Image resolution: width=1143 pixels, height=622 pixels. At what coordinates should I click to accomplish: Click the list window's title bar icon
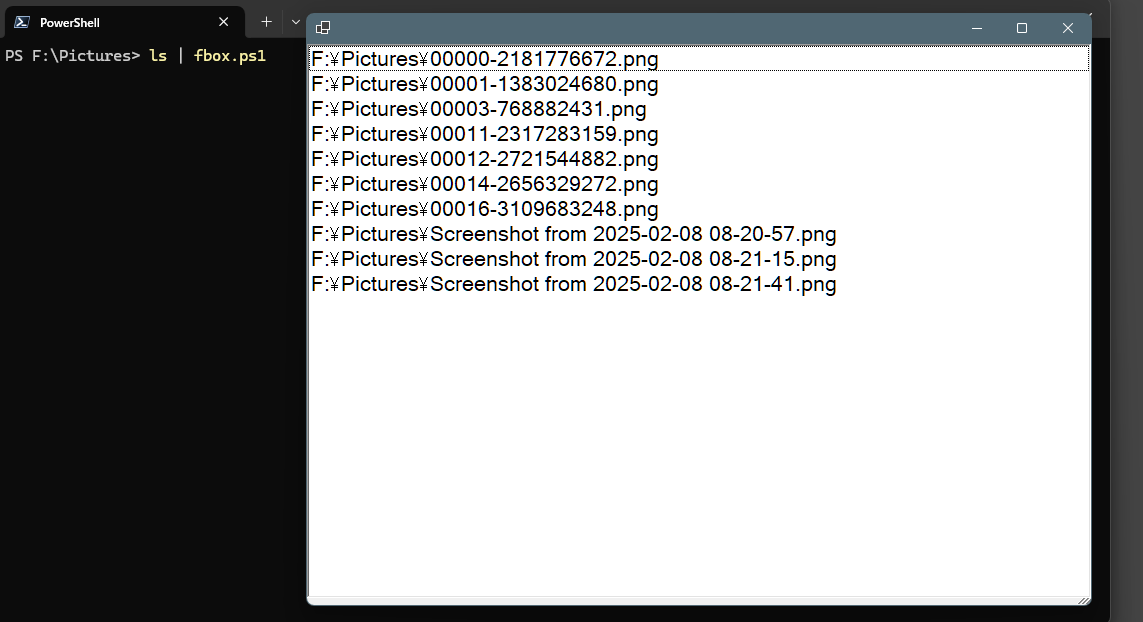[323, 28]
